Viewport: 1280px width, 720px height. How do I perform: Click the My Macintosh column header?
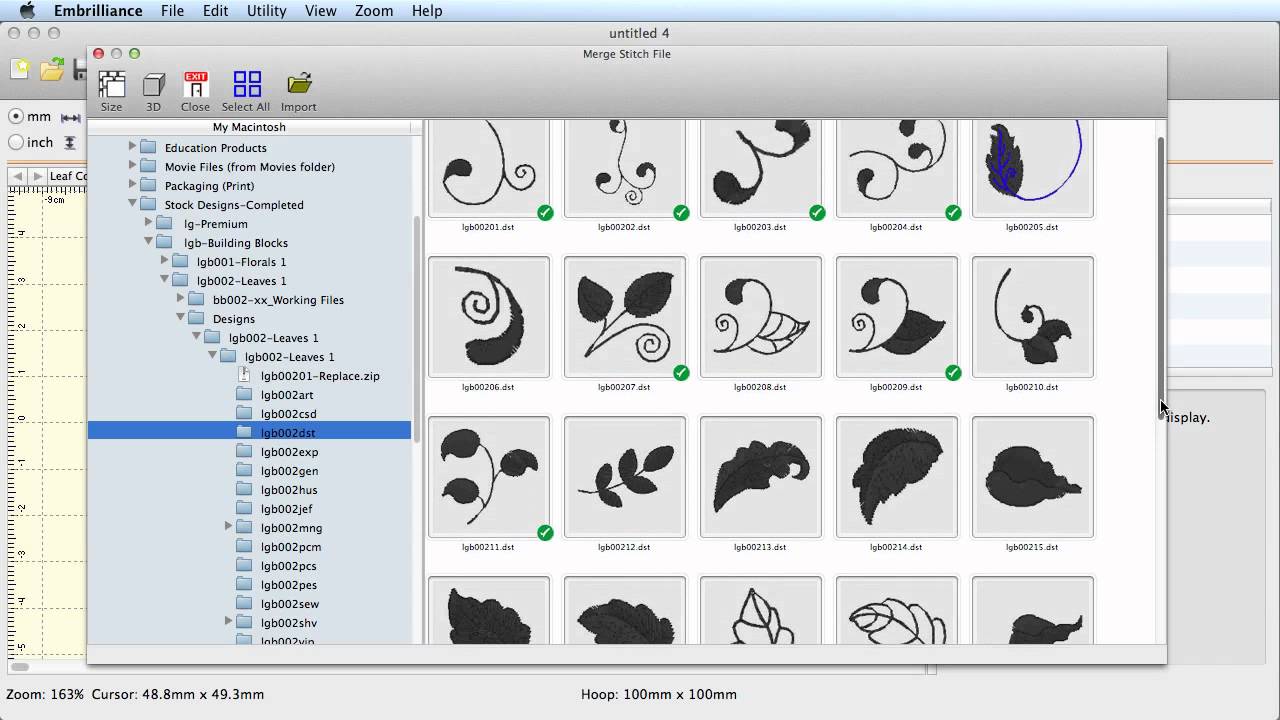tap(249, 127)
